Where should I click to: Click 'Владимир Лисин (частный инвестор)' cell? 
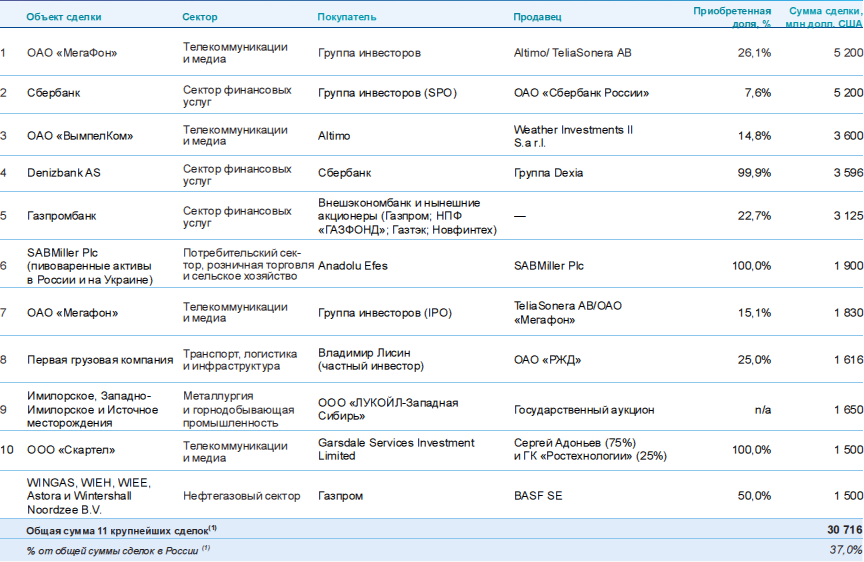pyautogui.click(x=371, y=359)
